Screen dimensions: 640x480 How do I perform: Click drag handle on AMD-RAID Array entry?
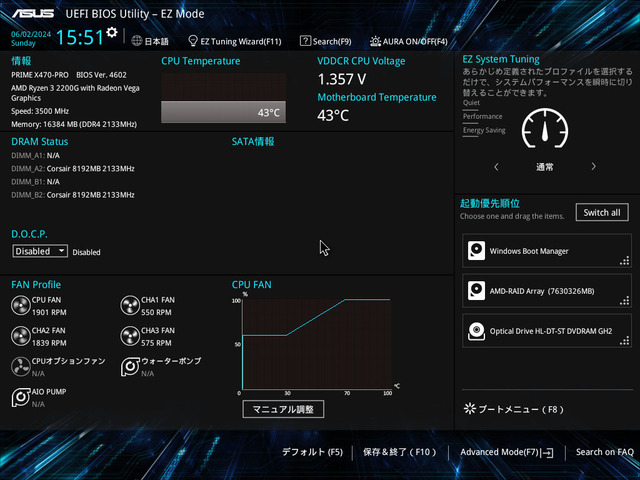click(624, 301)
